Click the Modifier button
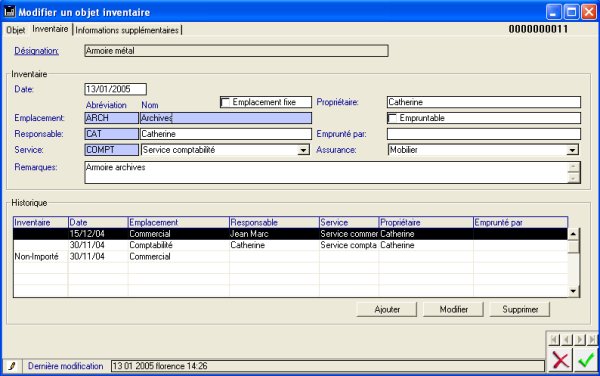Screen dimensions: 600x376 tap(453, 309)
